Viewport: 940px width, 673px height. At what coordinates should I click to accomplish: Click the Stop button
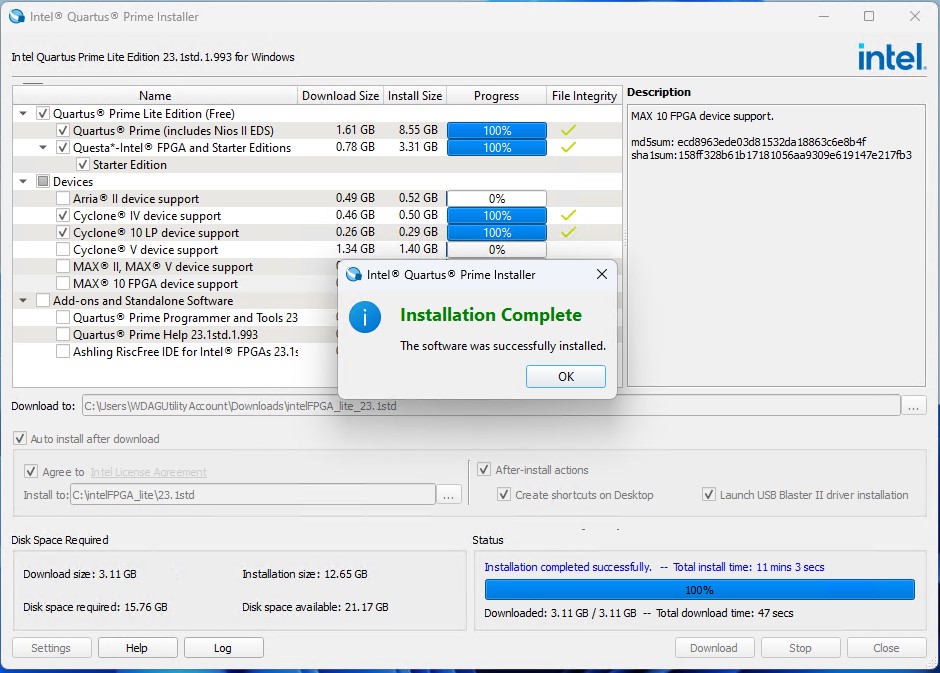(800, 648)
